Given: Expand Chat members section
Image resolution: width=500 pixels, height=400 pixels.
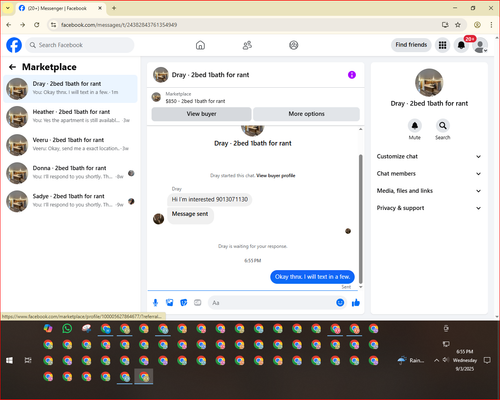Looking at the screenshot, I should [429, 174].
